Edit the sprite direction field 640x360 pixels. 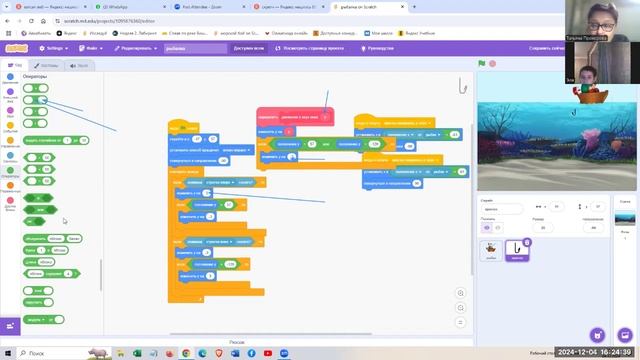point(593,228)
